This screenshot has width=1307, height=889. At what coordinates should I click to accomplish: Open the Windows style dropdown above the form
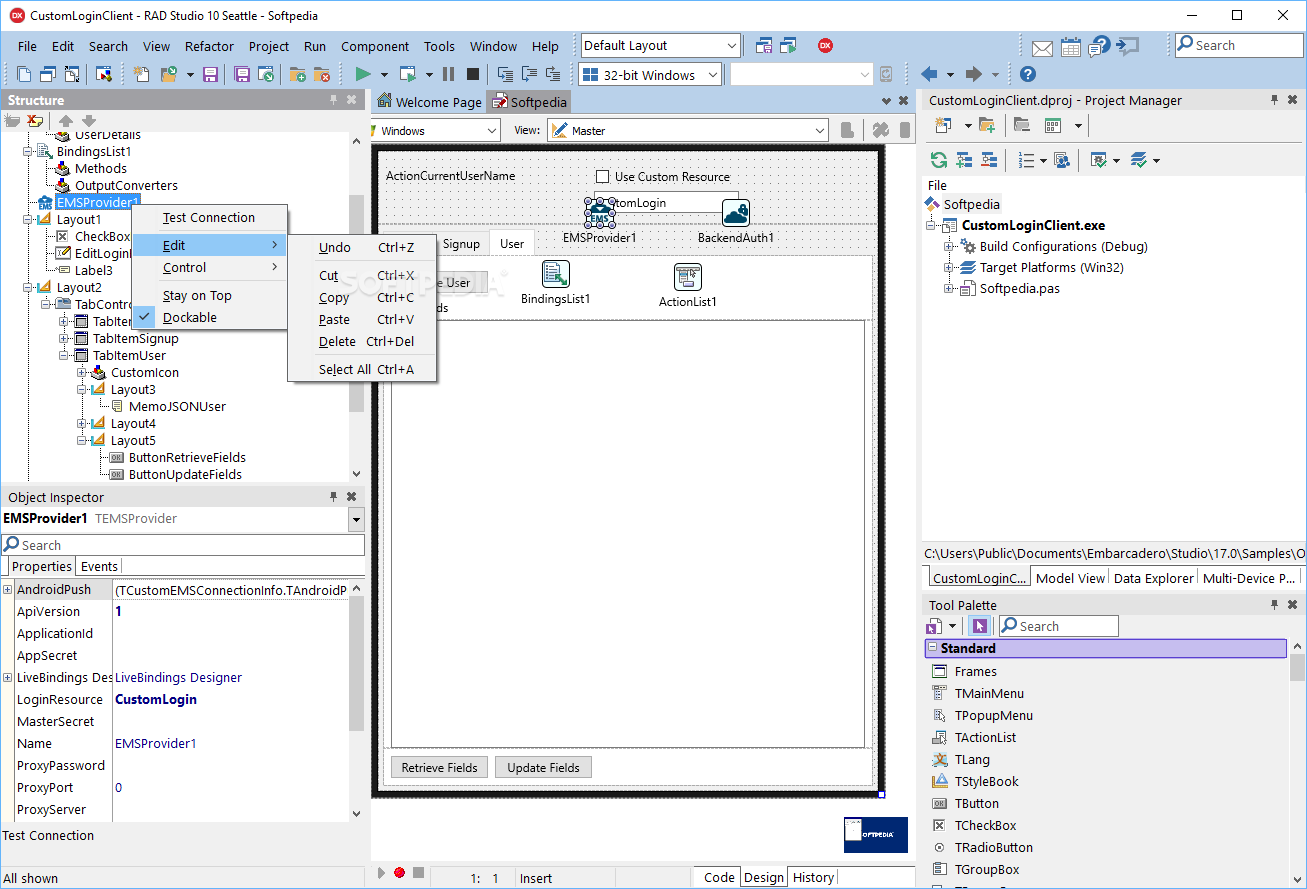[x=492, y=131]
